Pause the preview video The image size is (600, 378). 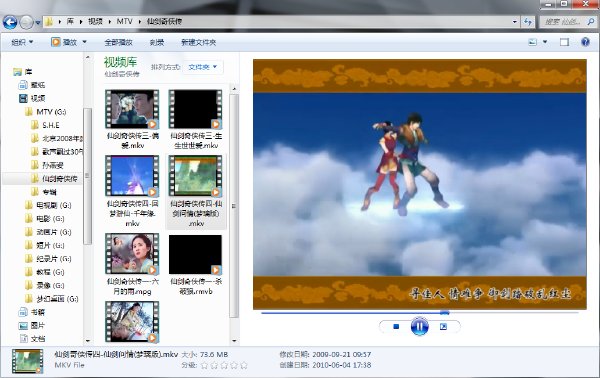pos(419,327)
